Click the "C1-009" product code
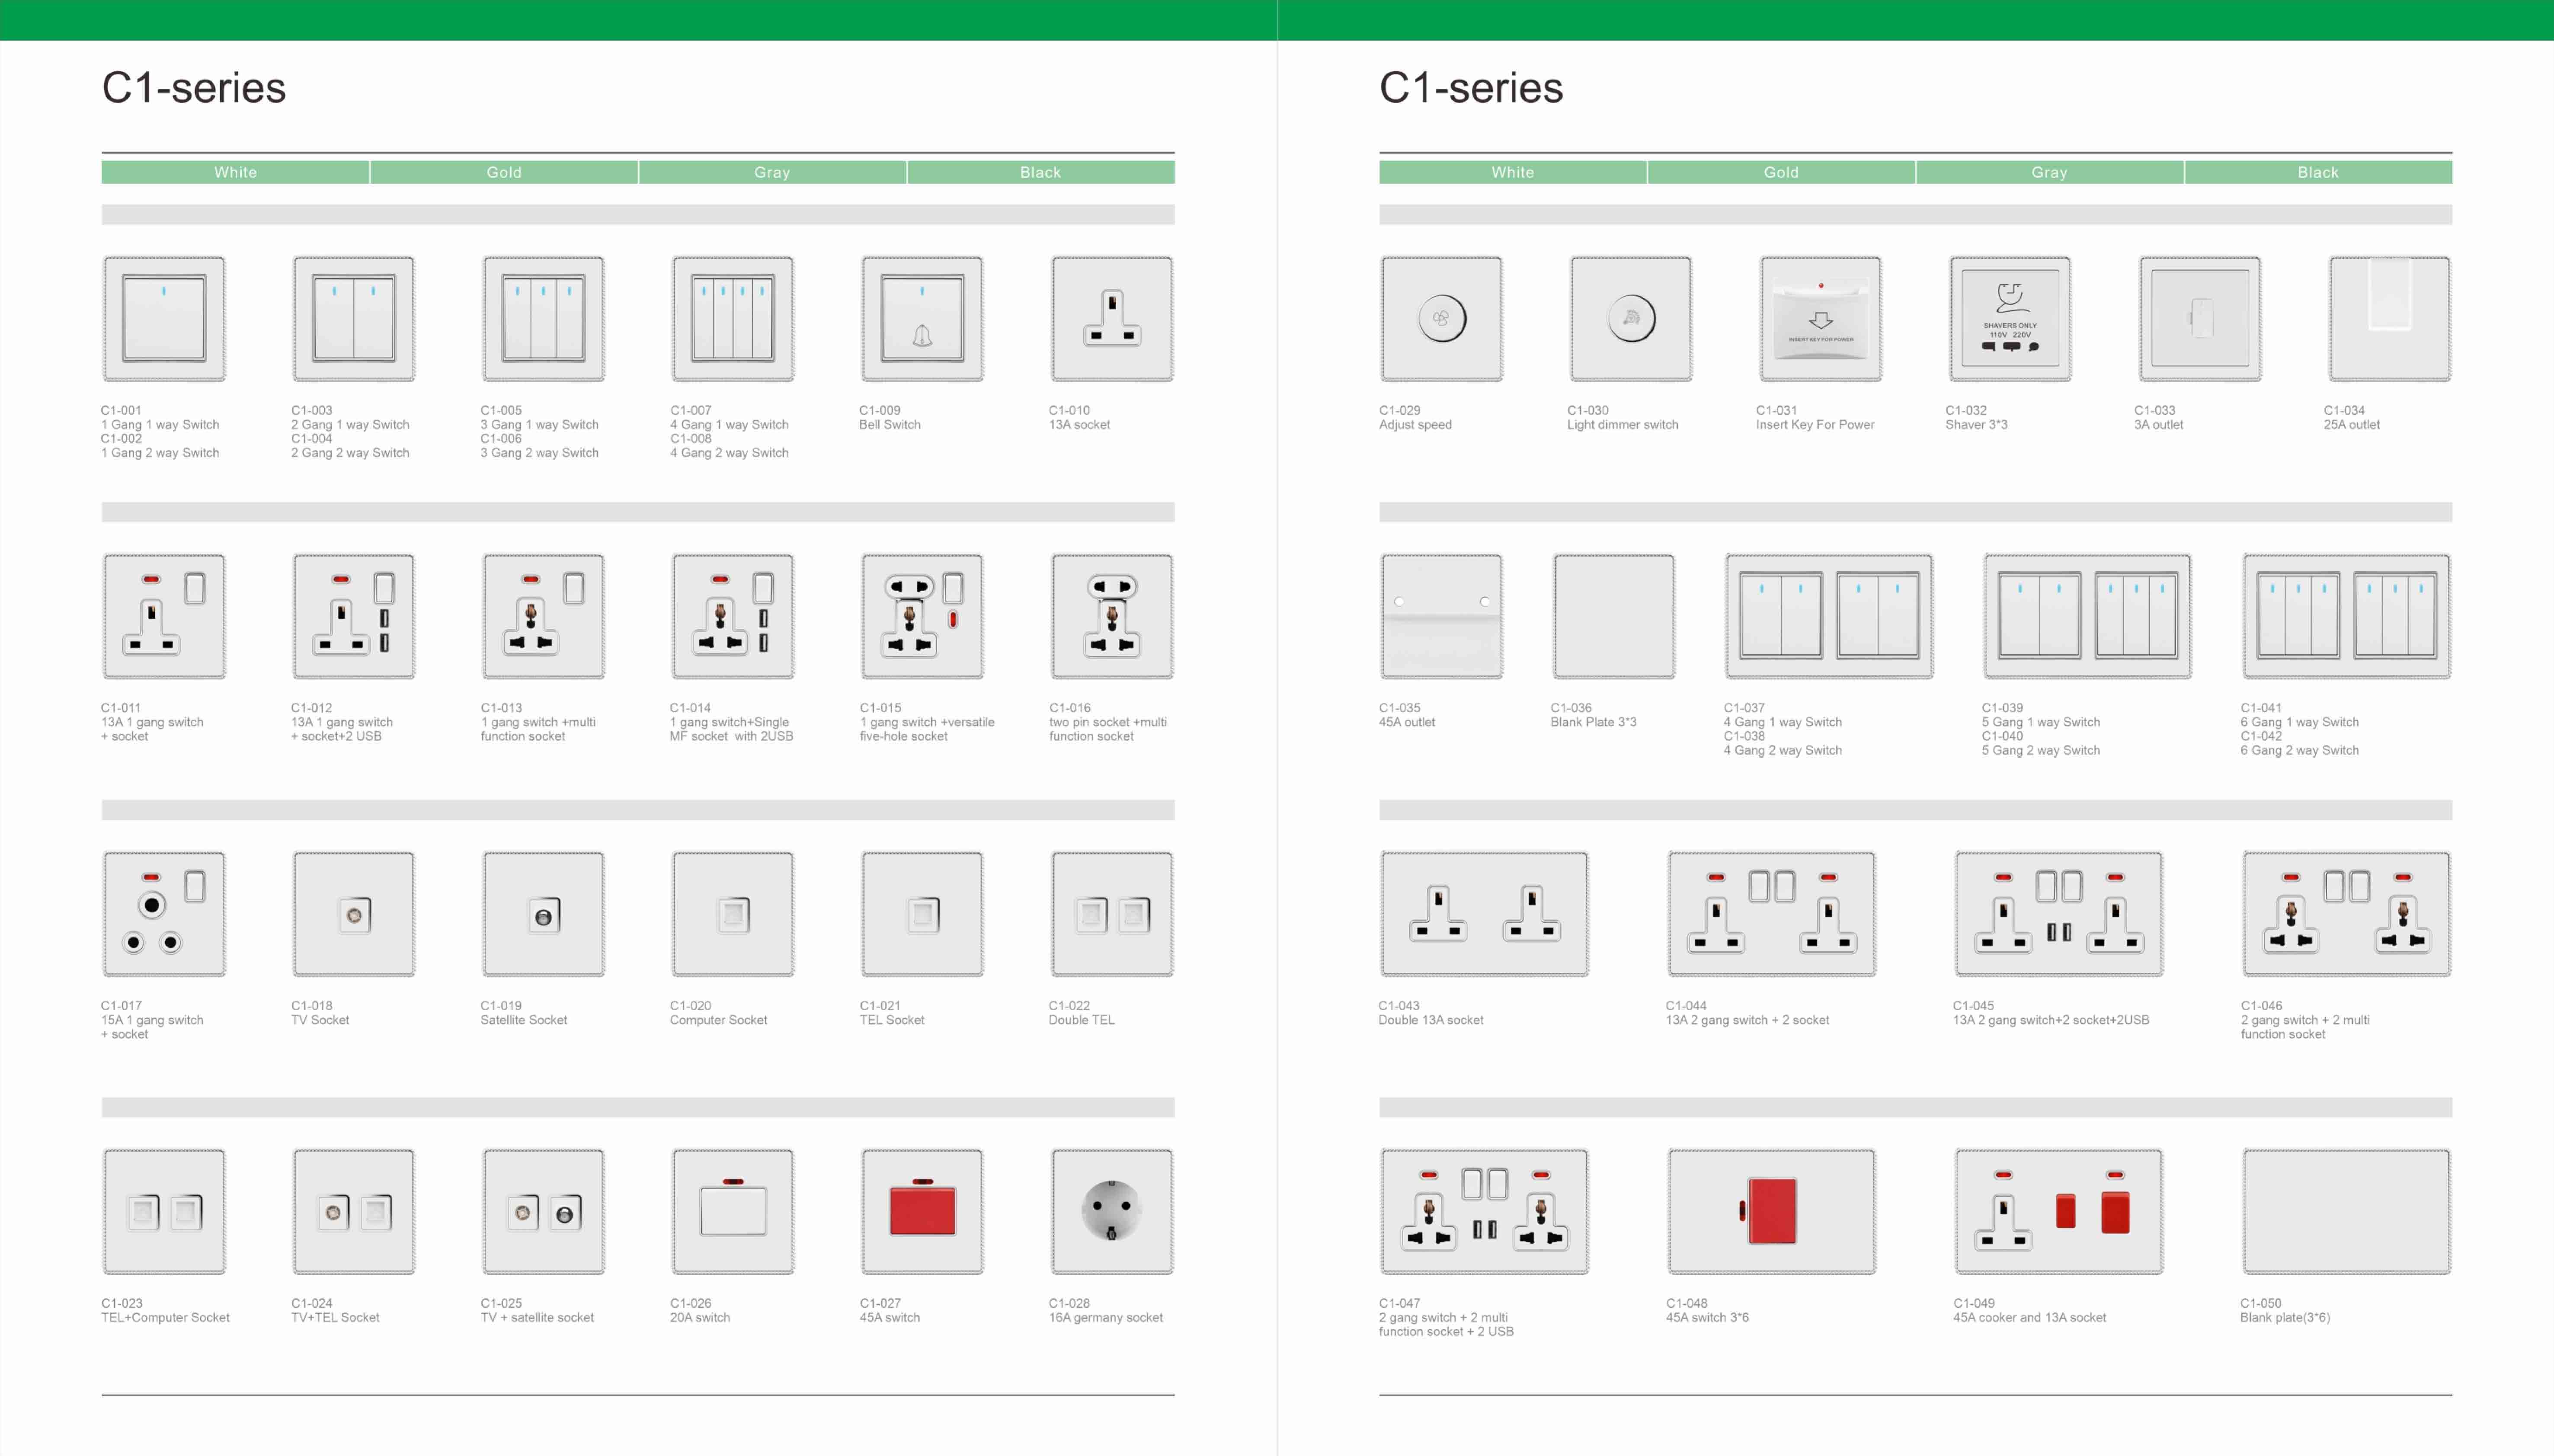 coord(880,410)
